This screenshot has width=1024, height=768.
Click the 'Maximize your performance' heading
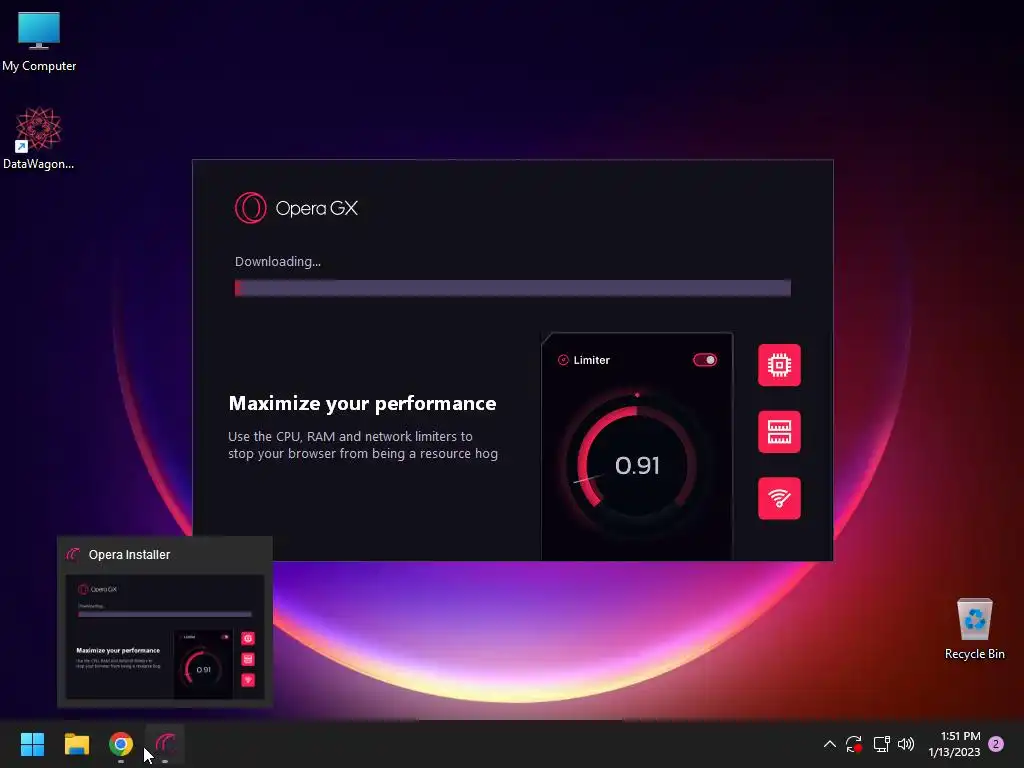point(362,404)
